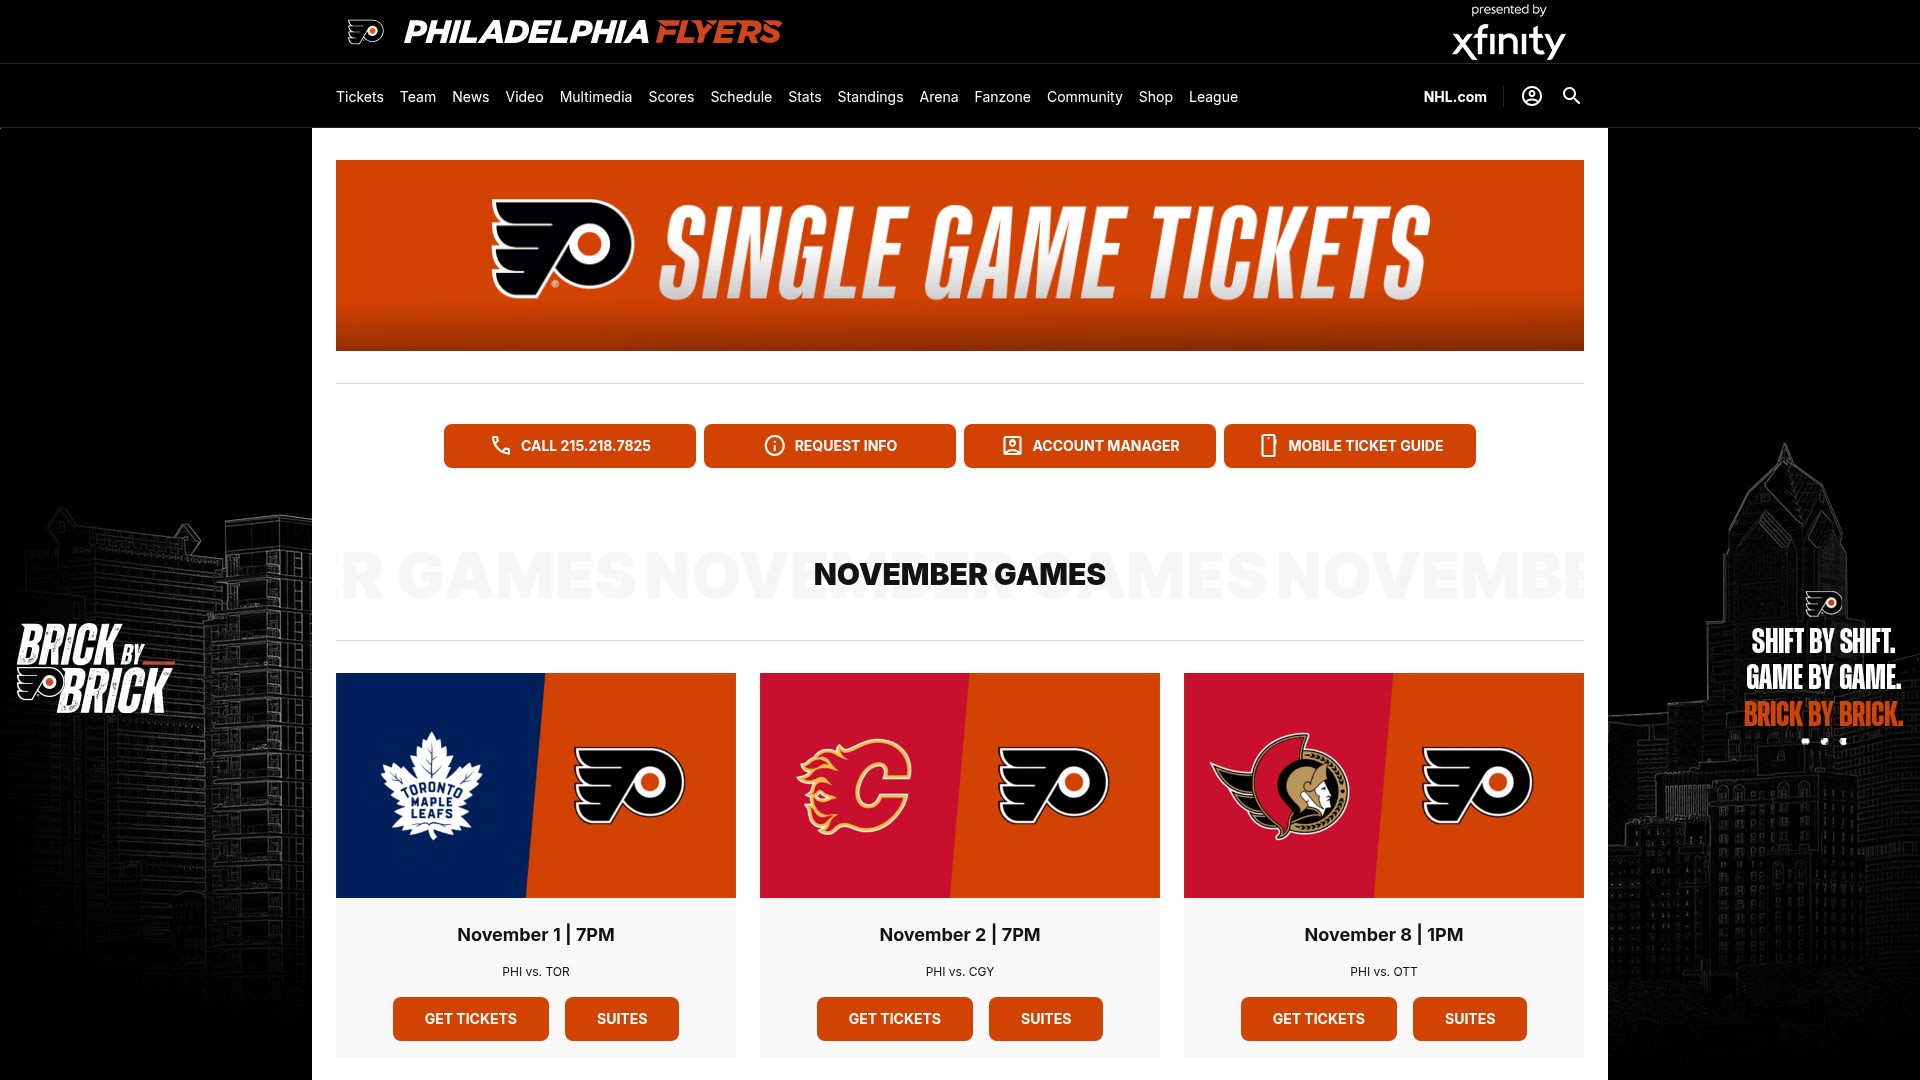Go to NHL.com link
This screenshot has height=1080, width=1920.
click(x=1455, y=97)
